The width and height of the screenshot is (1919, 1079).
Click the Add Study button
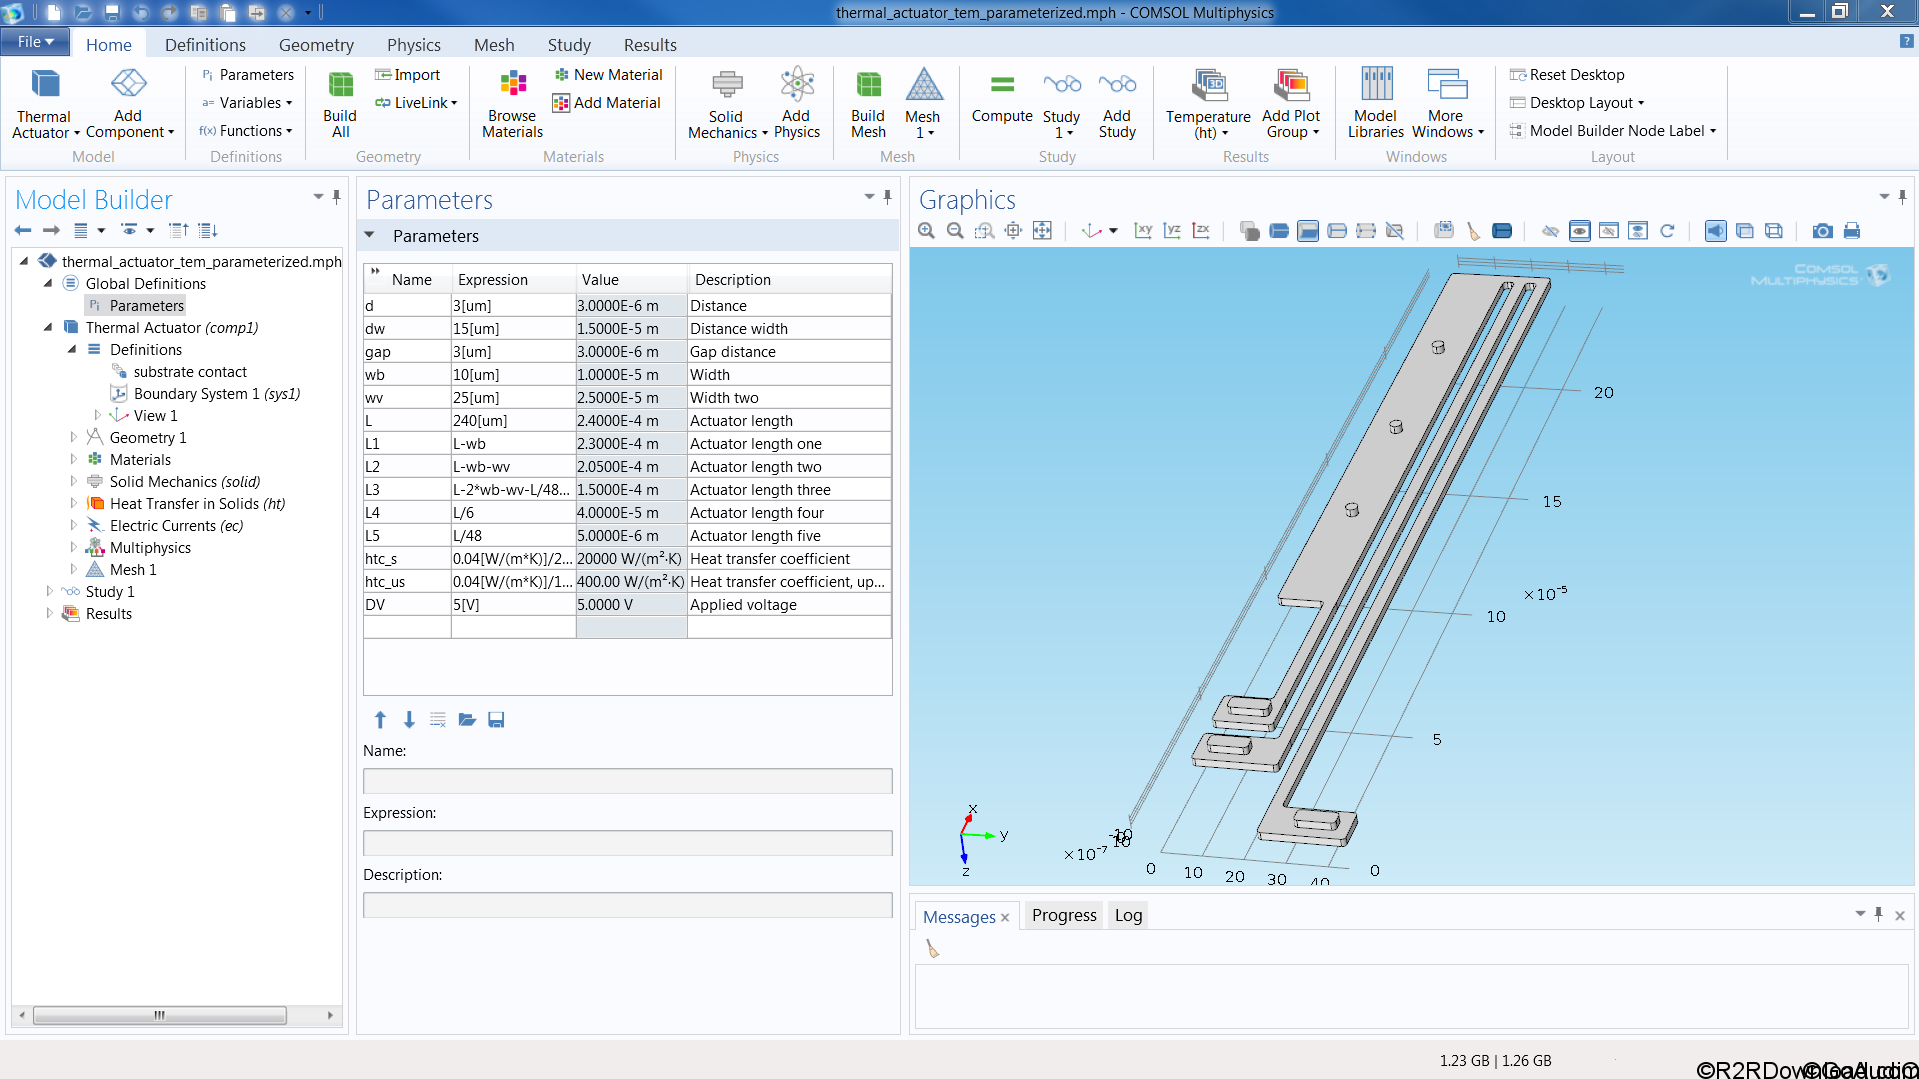(1117, 104)
